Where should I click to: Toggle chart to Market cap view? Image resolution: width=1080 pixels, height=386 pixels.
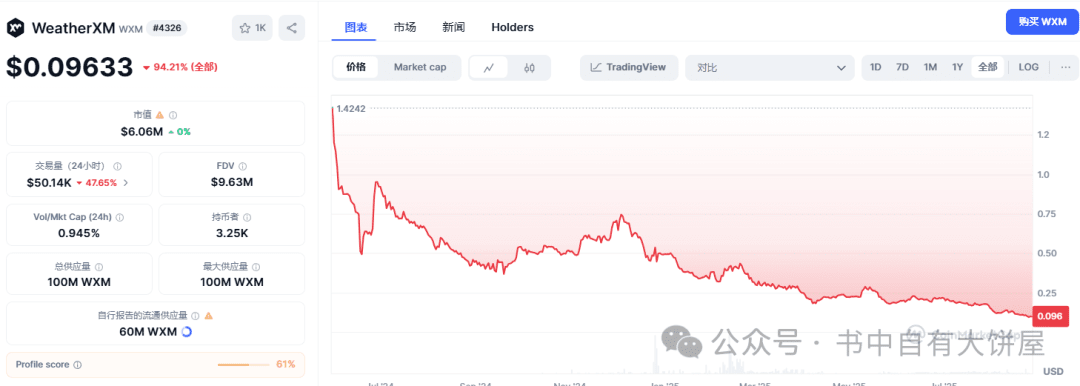coord(419,68)
